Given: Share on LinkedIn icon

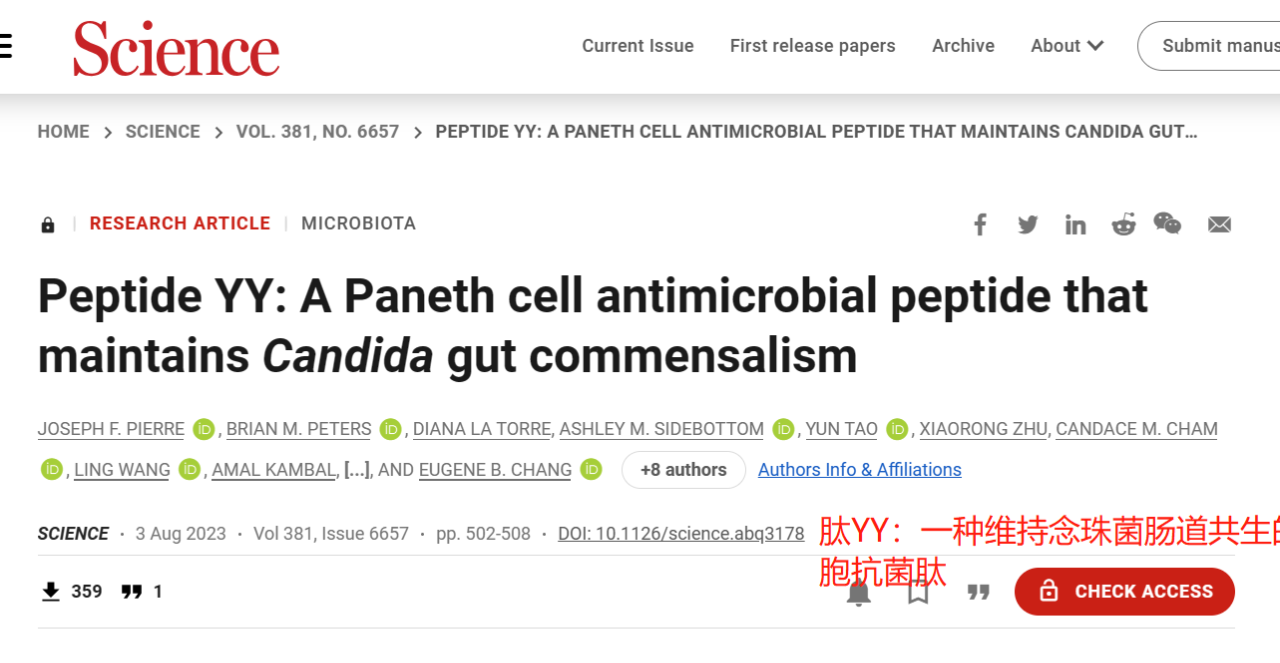Looking at the screenshot, I should [1075, 224].
